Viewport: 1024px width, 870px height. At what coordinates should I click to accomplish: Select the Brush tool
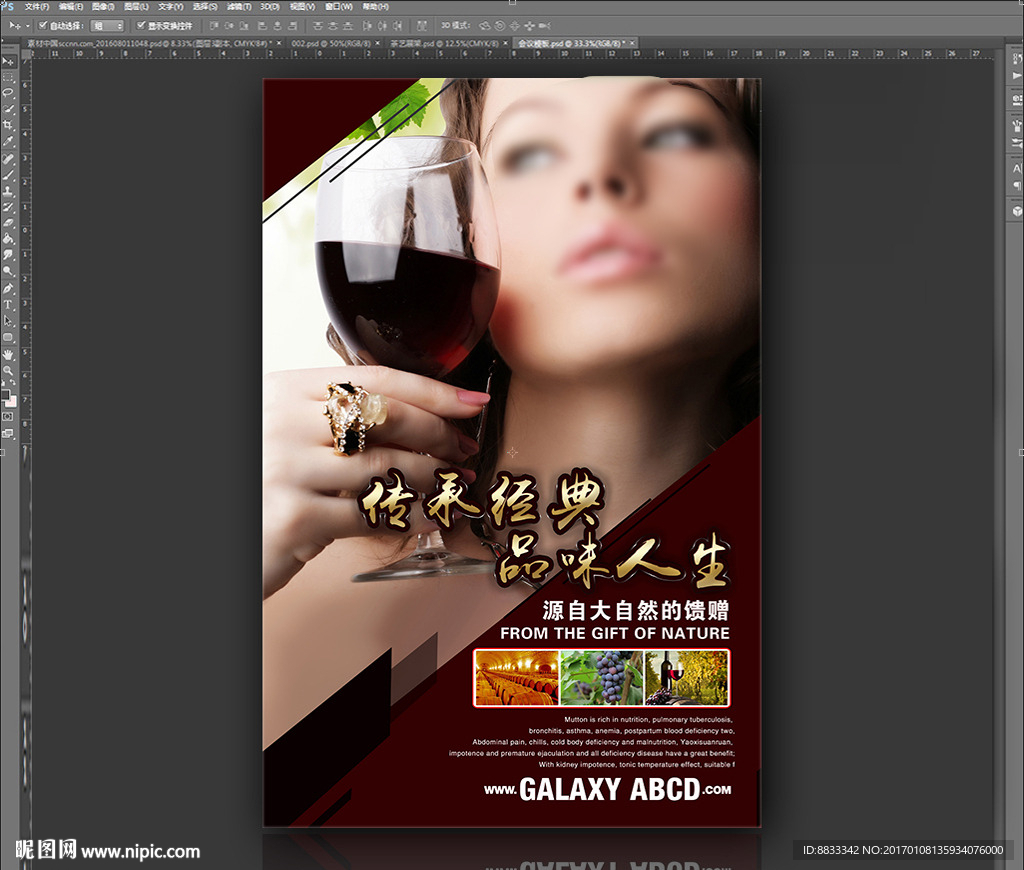(8, 174)
